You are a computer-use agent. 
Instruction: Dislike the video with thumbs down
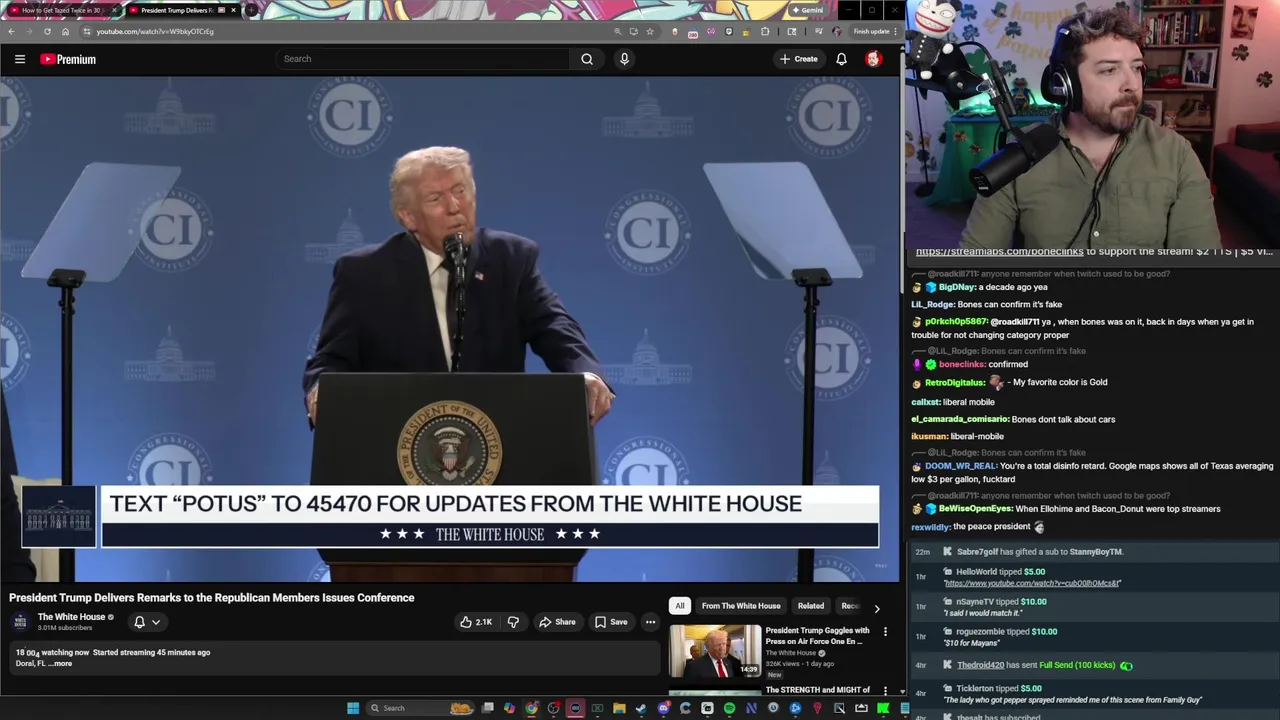coord(513,622)
